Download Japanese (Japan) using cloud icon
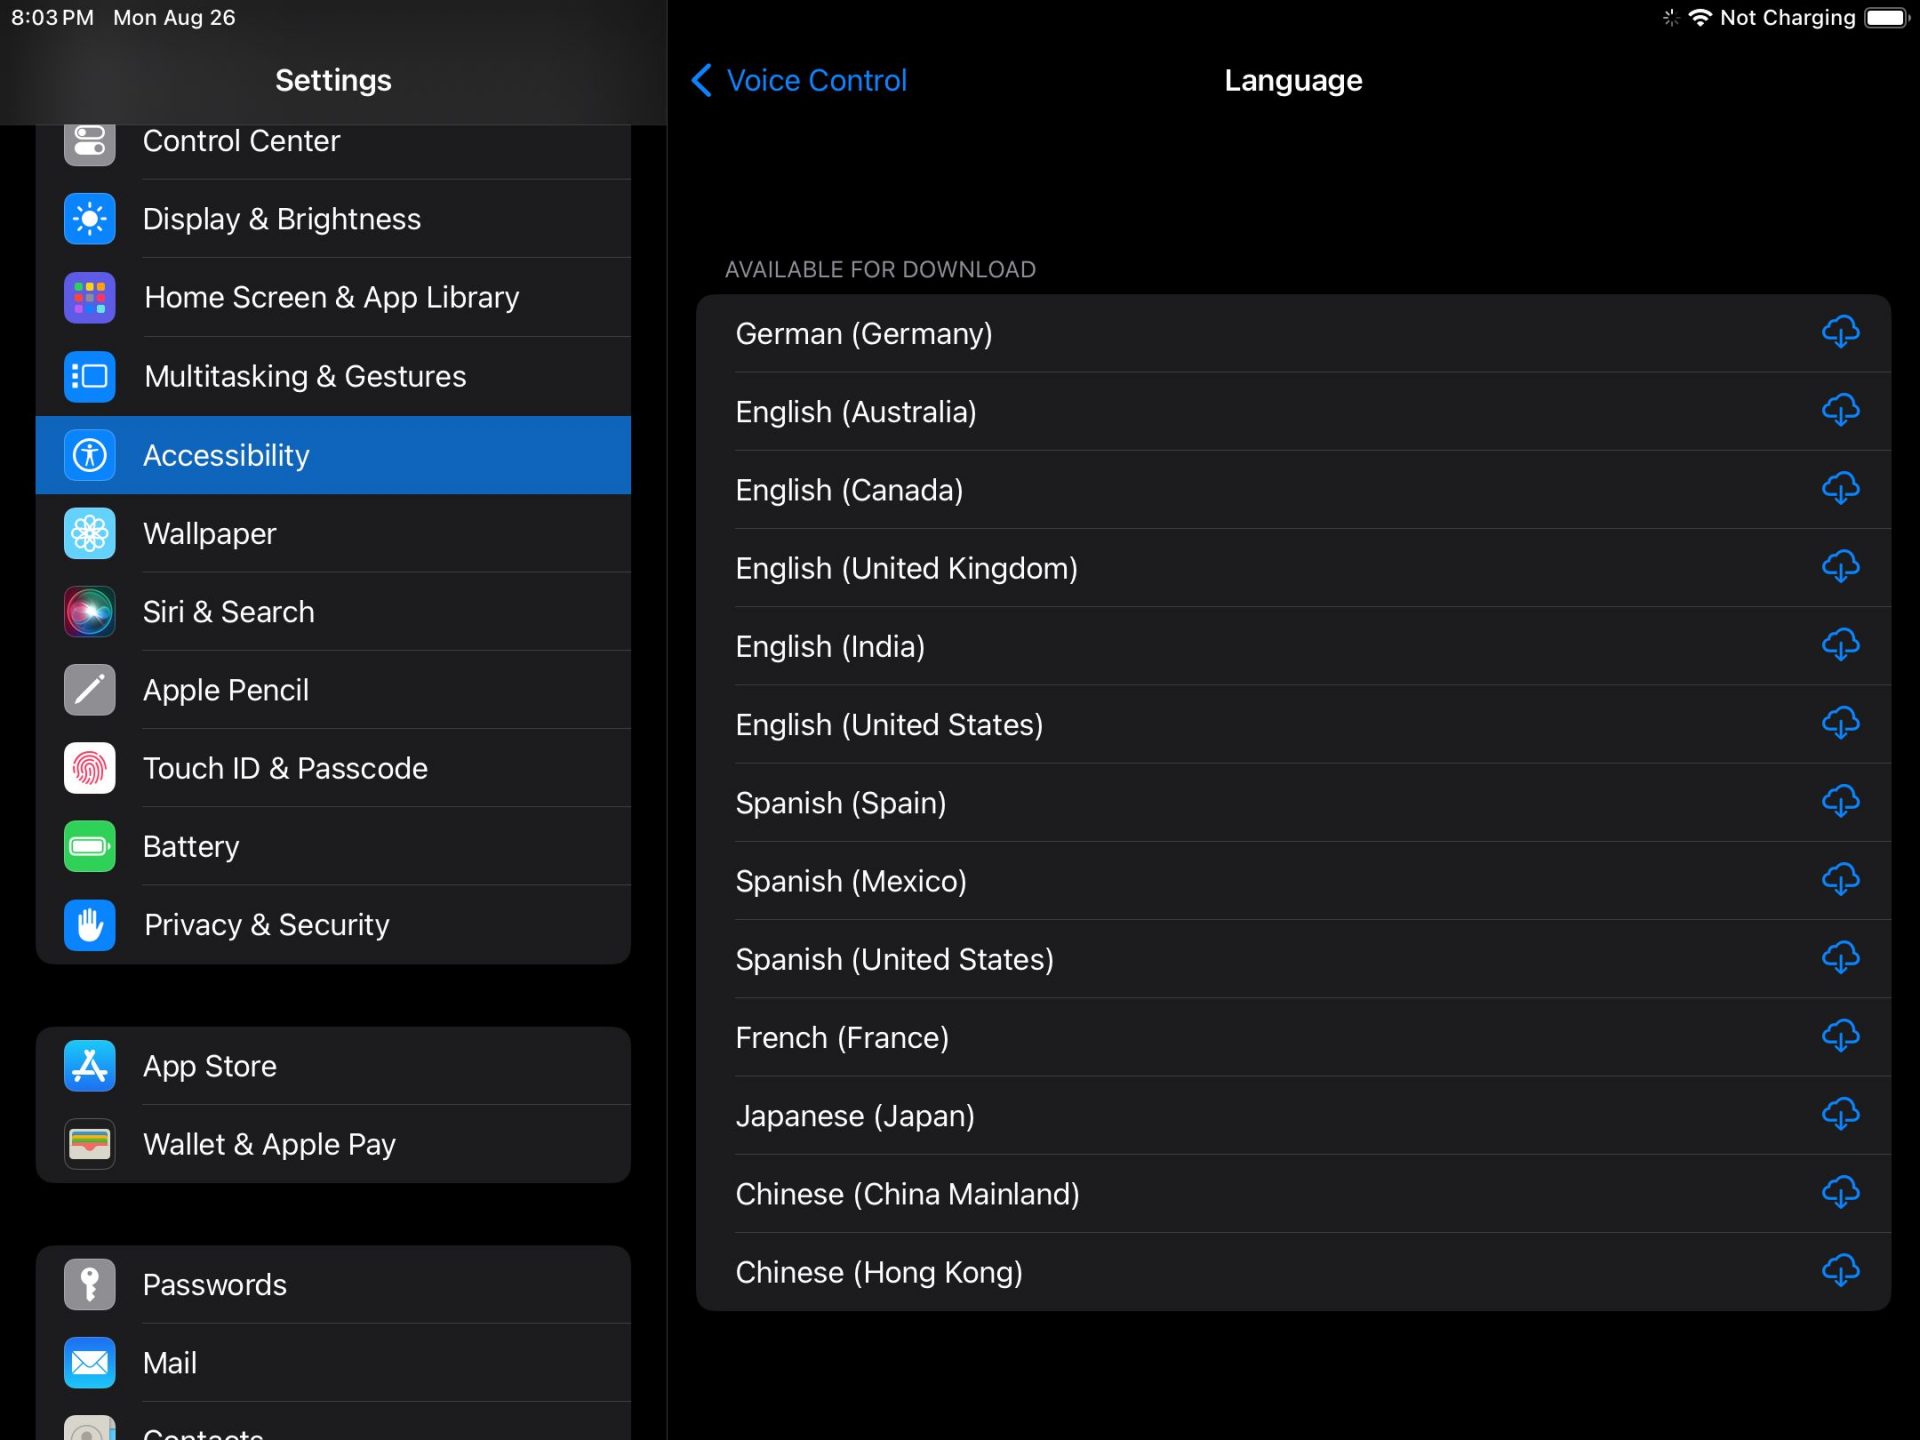Viewport: 1920px width, 1440px height. (1839, 1114)
